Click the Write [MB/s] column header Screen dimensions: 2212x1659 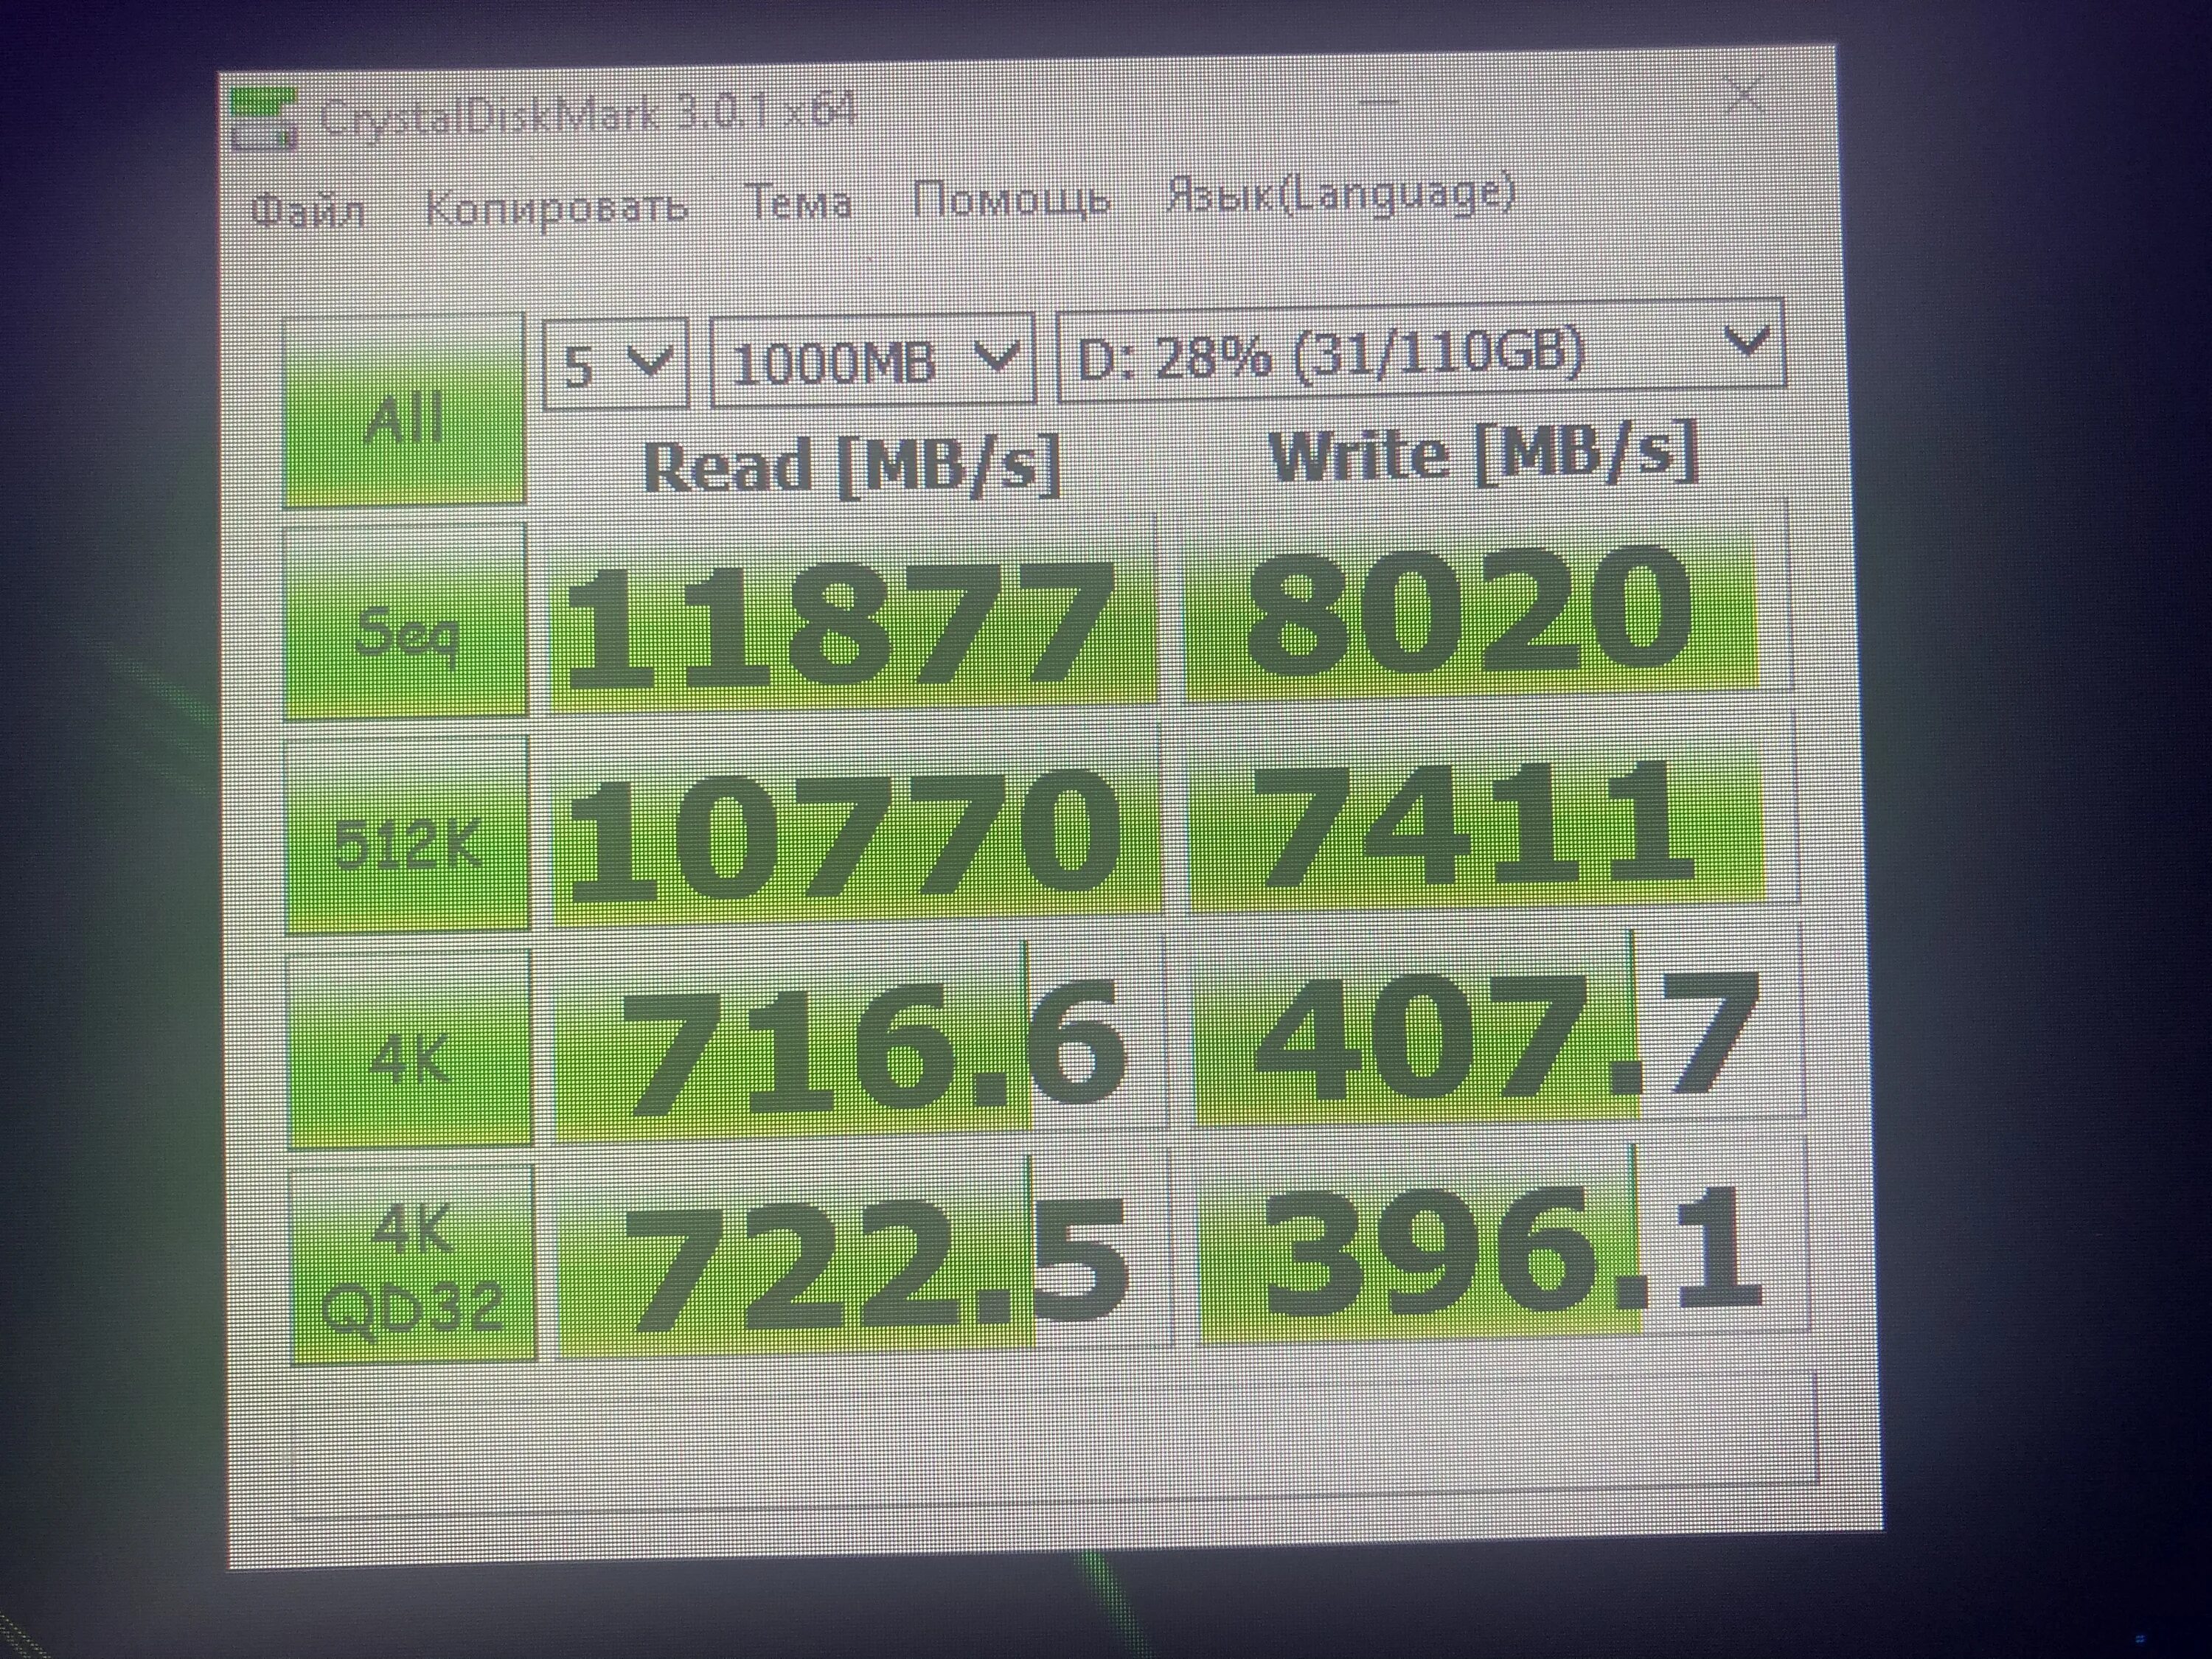click(x=1484, y=453)
